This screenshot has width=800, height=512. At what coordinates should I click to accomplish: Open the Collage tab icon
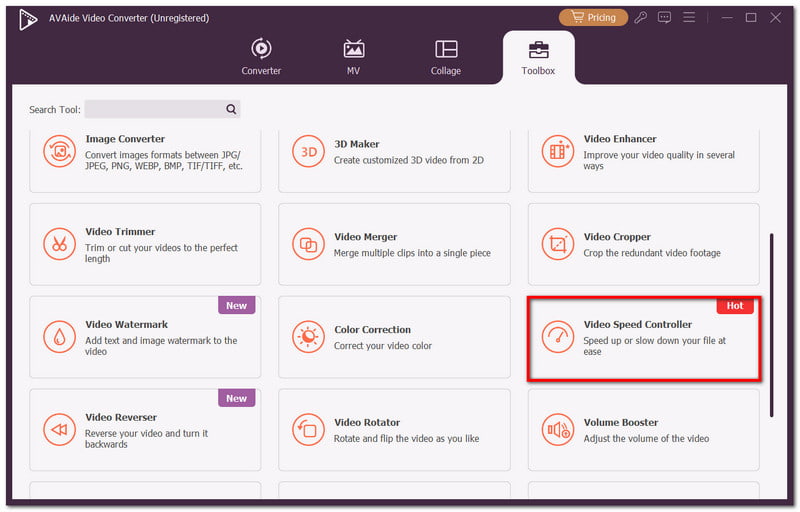pyautogui.click(x=446, y=49)
